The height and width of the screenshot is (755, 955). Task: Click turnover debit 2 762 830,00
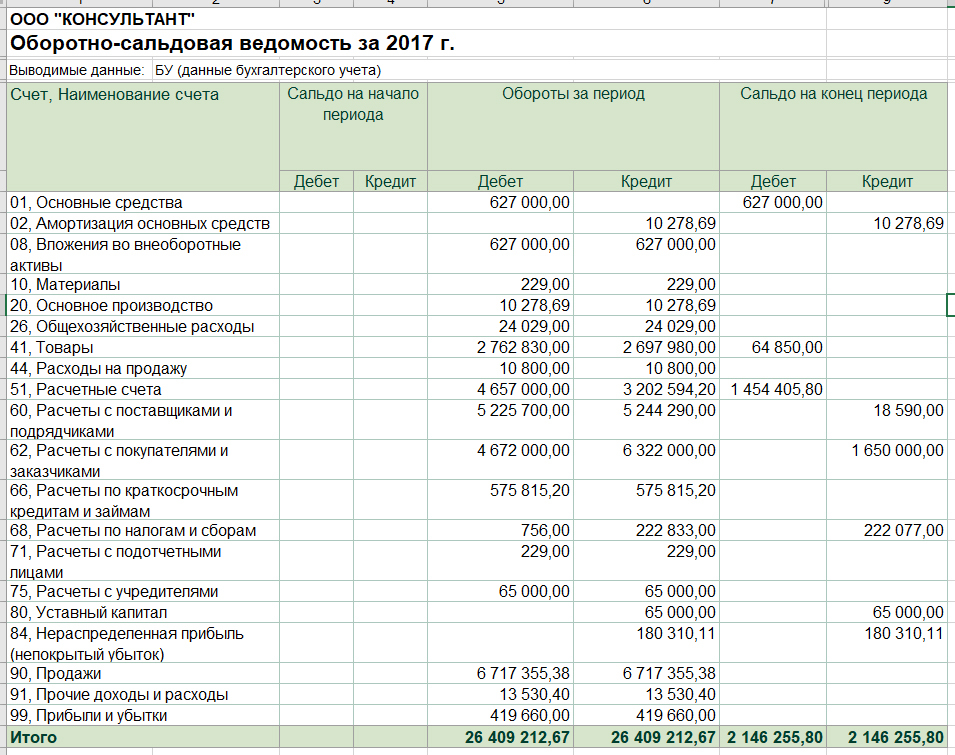pyautogui.click(x=523, y=347)
